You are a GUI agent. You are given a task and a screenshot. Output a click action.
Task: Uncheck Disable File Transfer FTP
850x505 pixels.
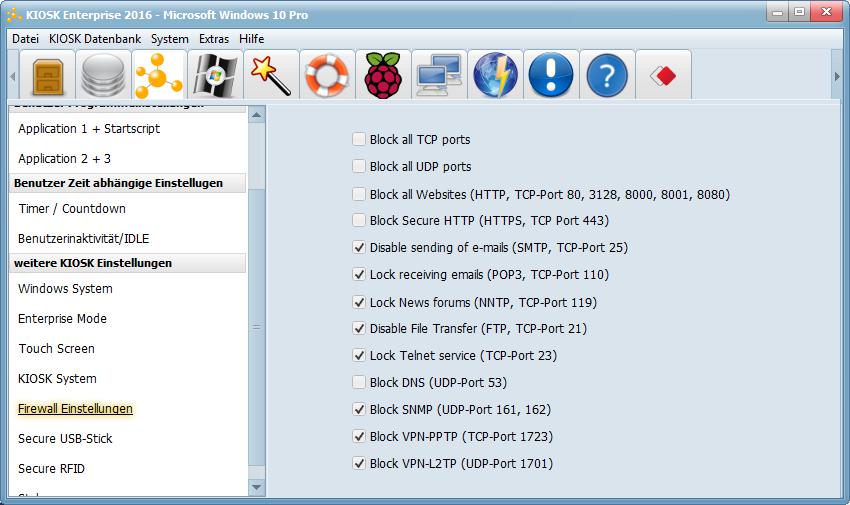tap(359, 328)
